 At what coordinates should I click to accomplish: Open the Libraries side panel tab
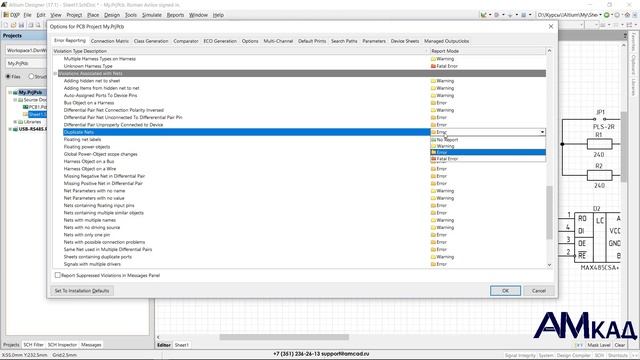coord(633,87)
